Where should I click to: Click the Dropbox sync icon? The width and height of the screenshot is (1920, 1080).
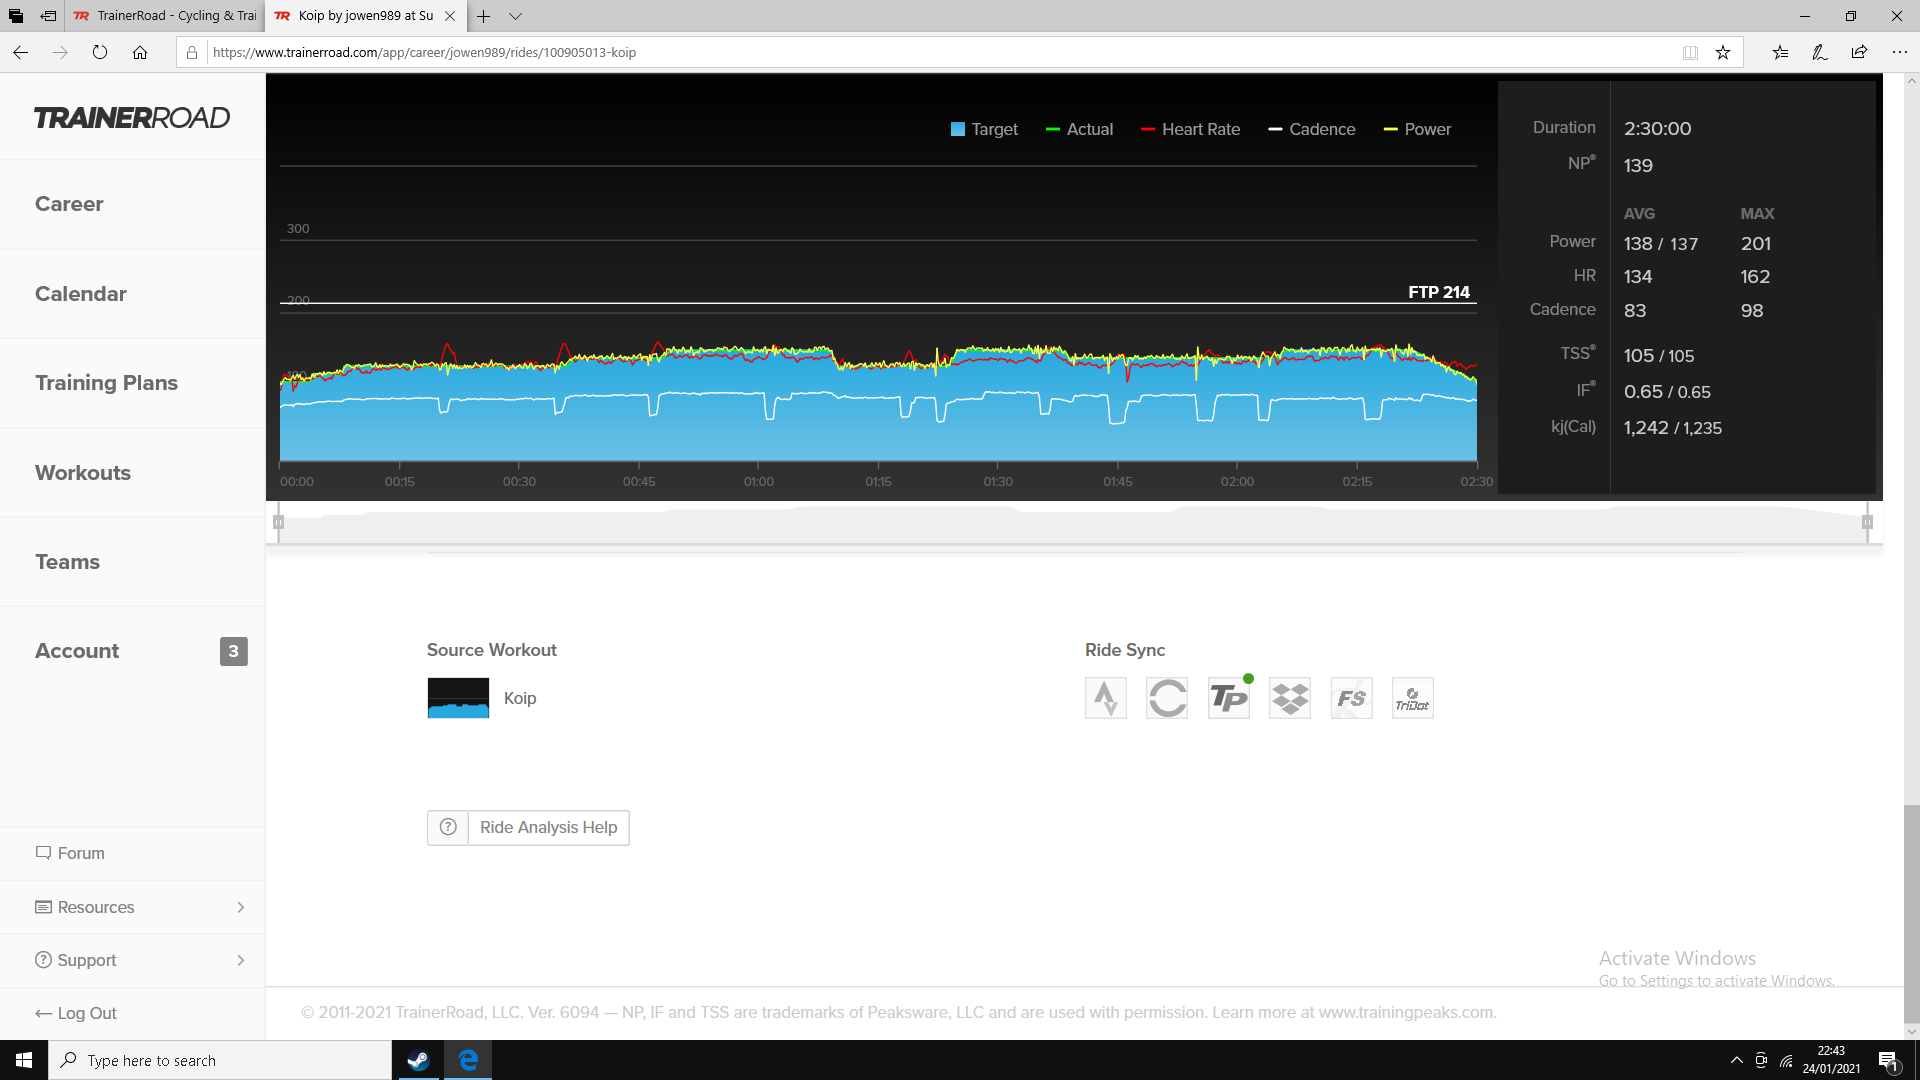pyautogui.click(x=1290, y=698)
